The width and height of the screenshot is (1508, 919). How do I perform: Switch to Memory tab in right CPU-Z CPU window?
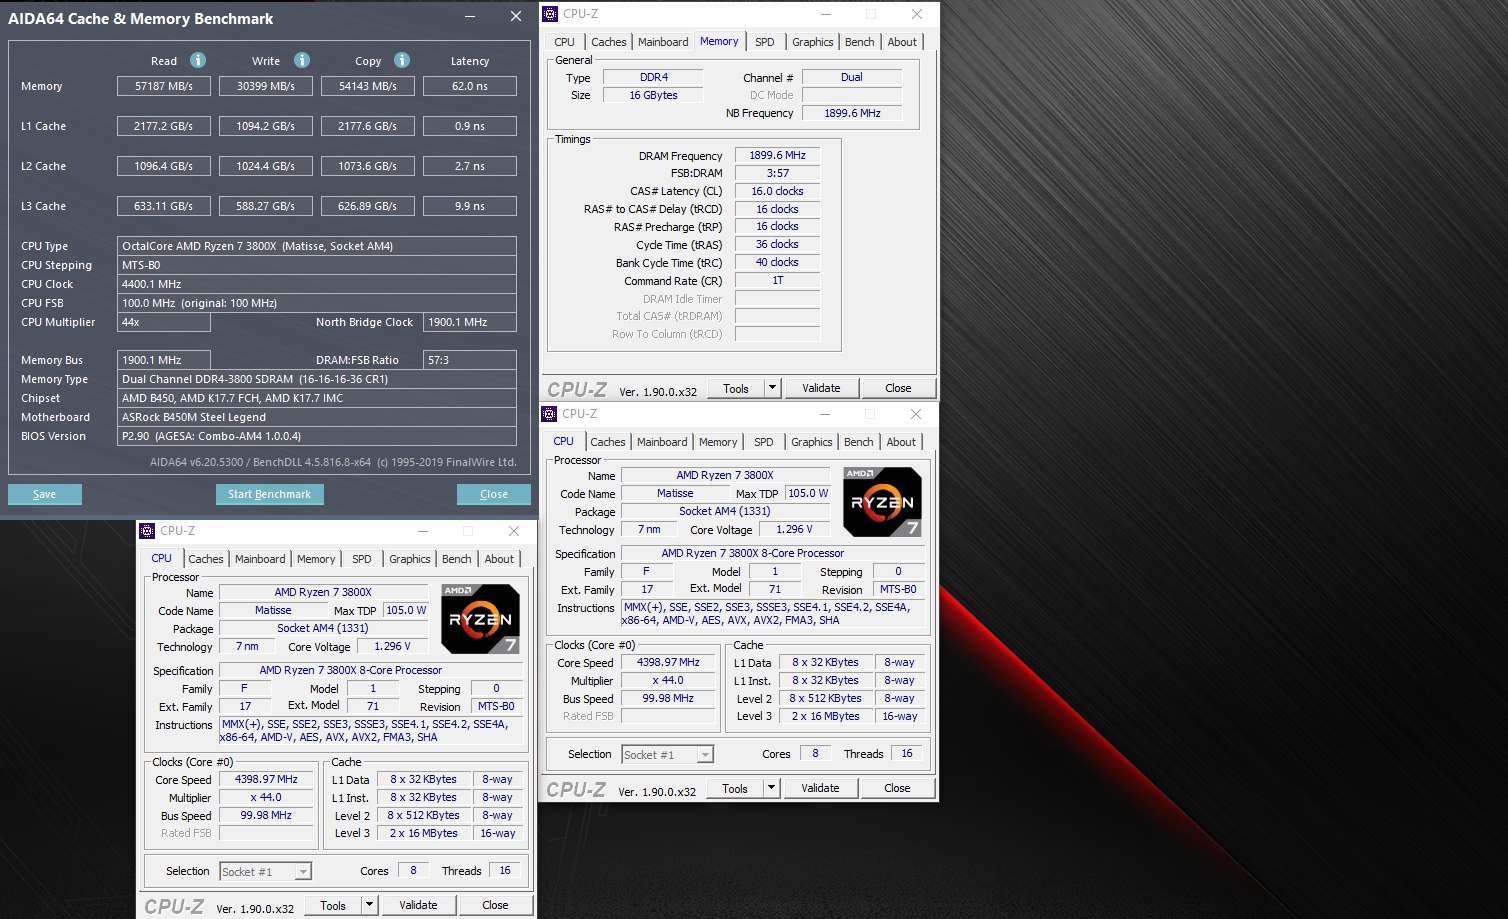pyautogui.click(x=718, y=442)
